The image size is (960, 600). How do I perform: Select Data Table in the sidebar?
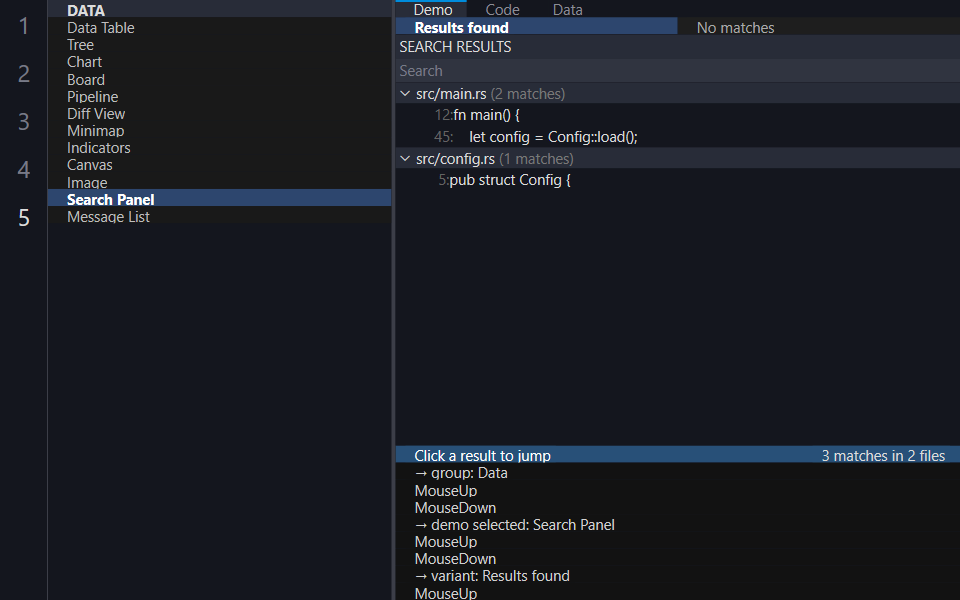coord(219,28)
